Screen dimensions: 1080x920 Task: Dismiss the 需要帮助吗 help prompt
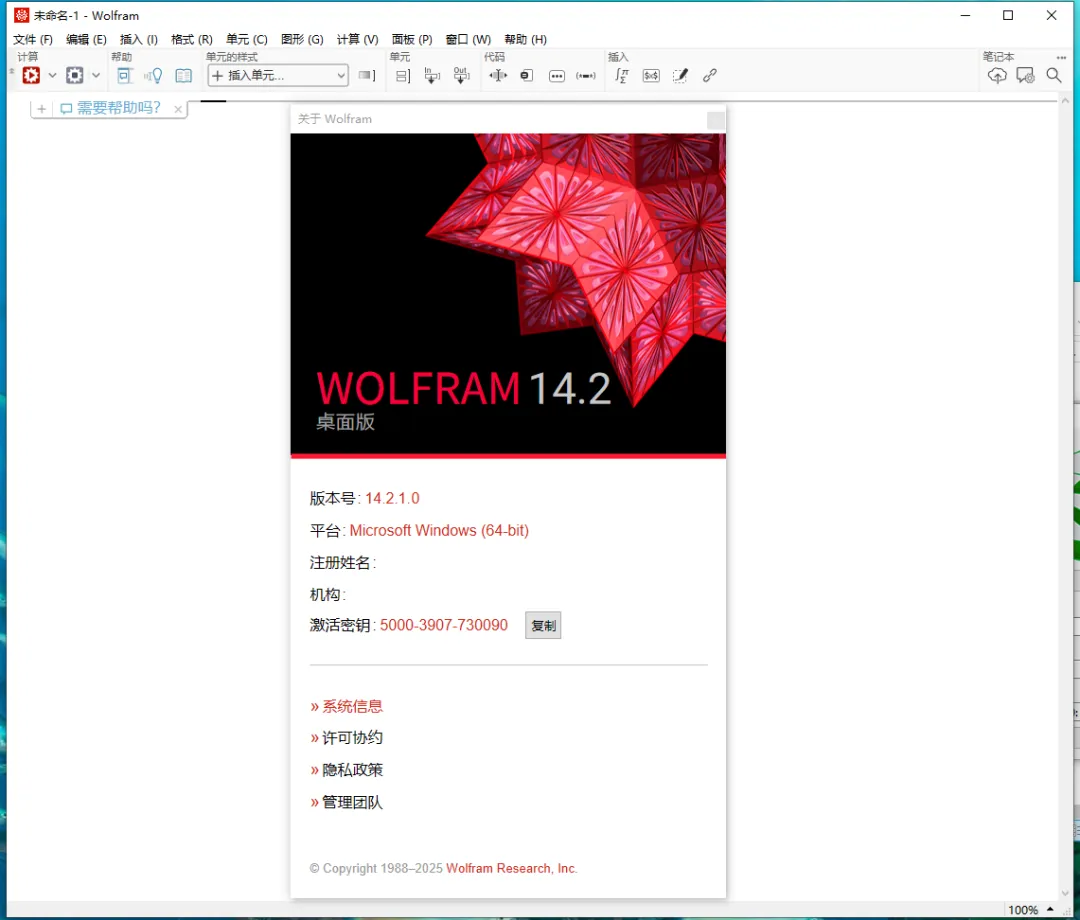click(178, 109)
